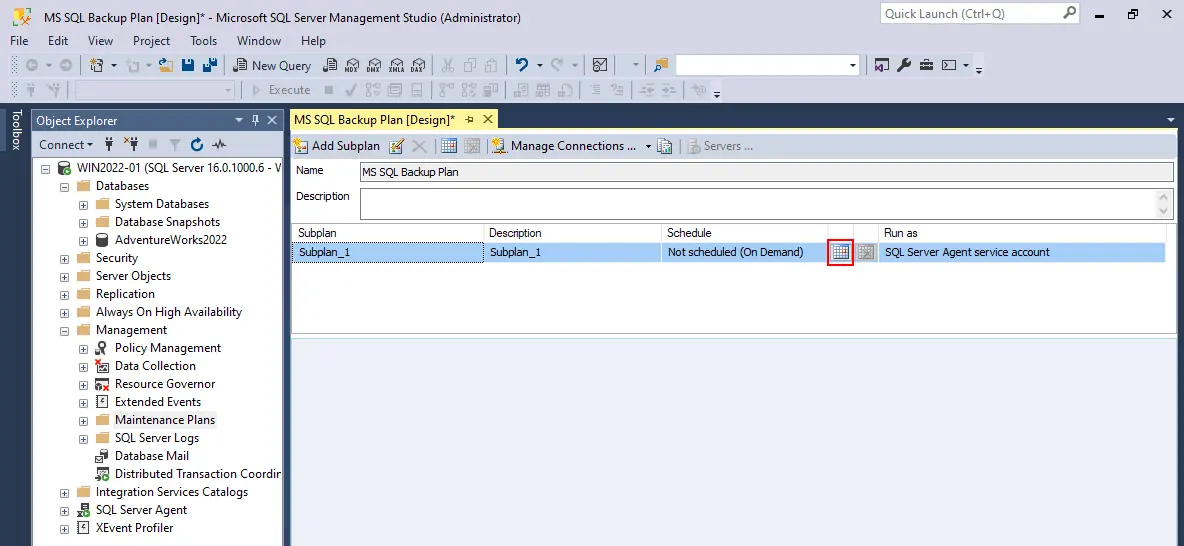Click the Activity Monitor icon

point(600,66)
